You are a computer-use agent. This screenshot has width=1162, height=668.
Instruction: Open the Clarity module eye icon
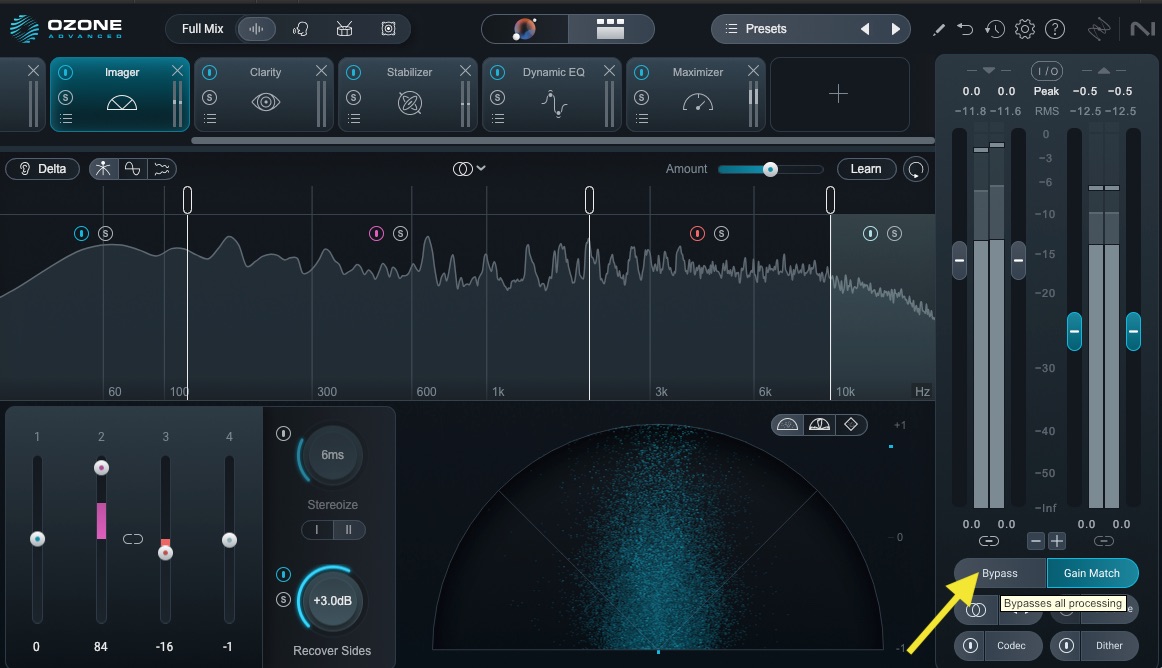265,102
